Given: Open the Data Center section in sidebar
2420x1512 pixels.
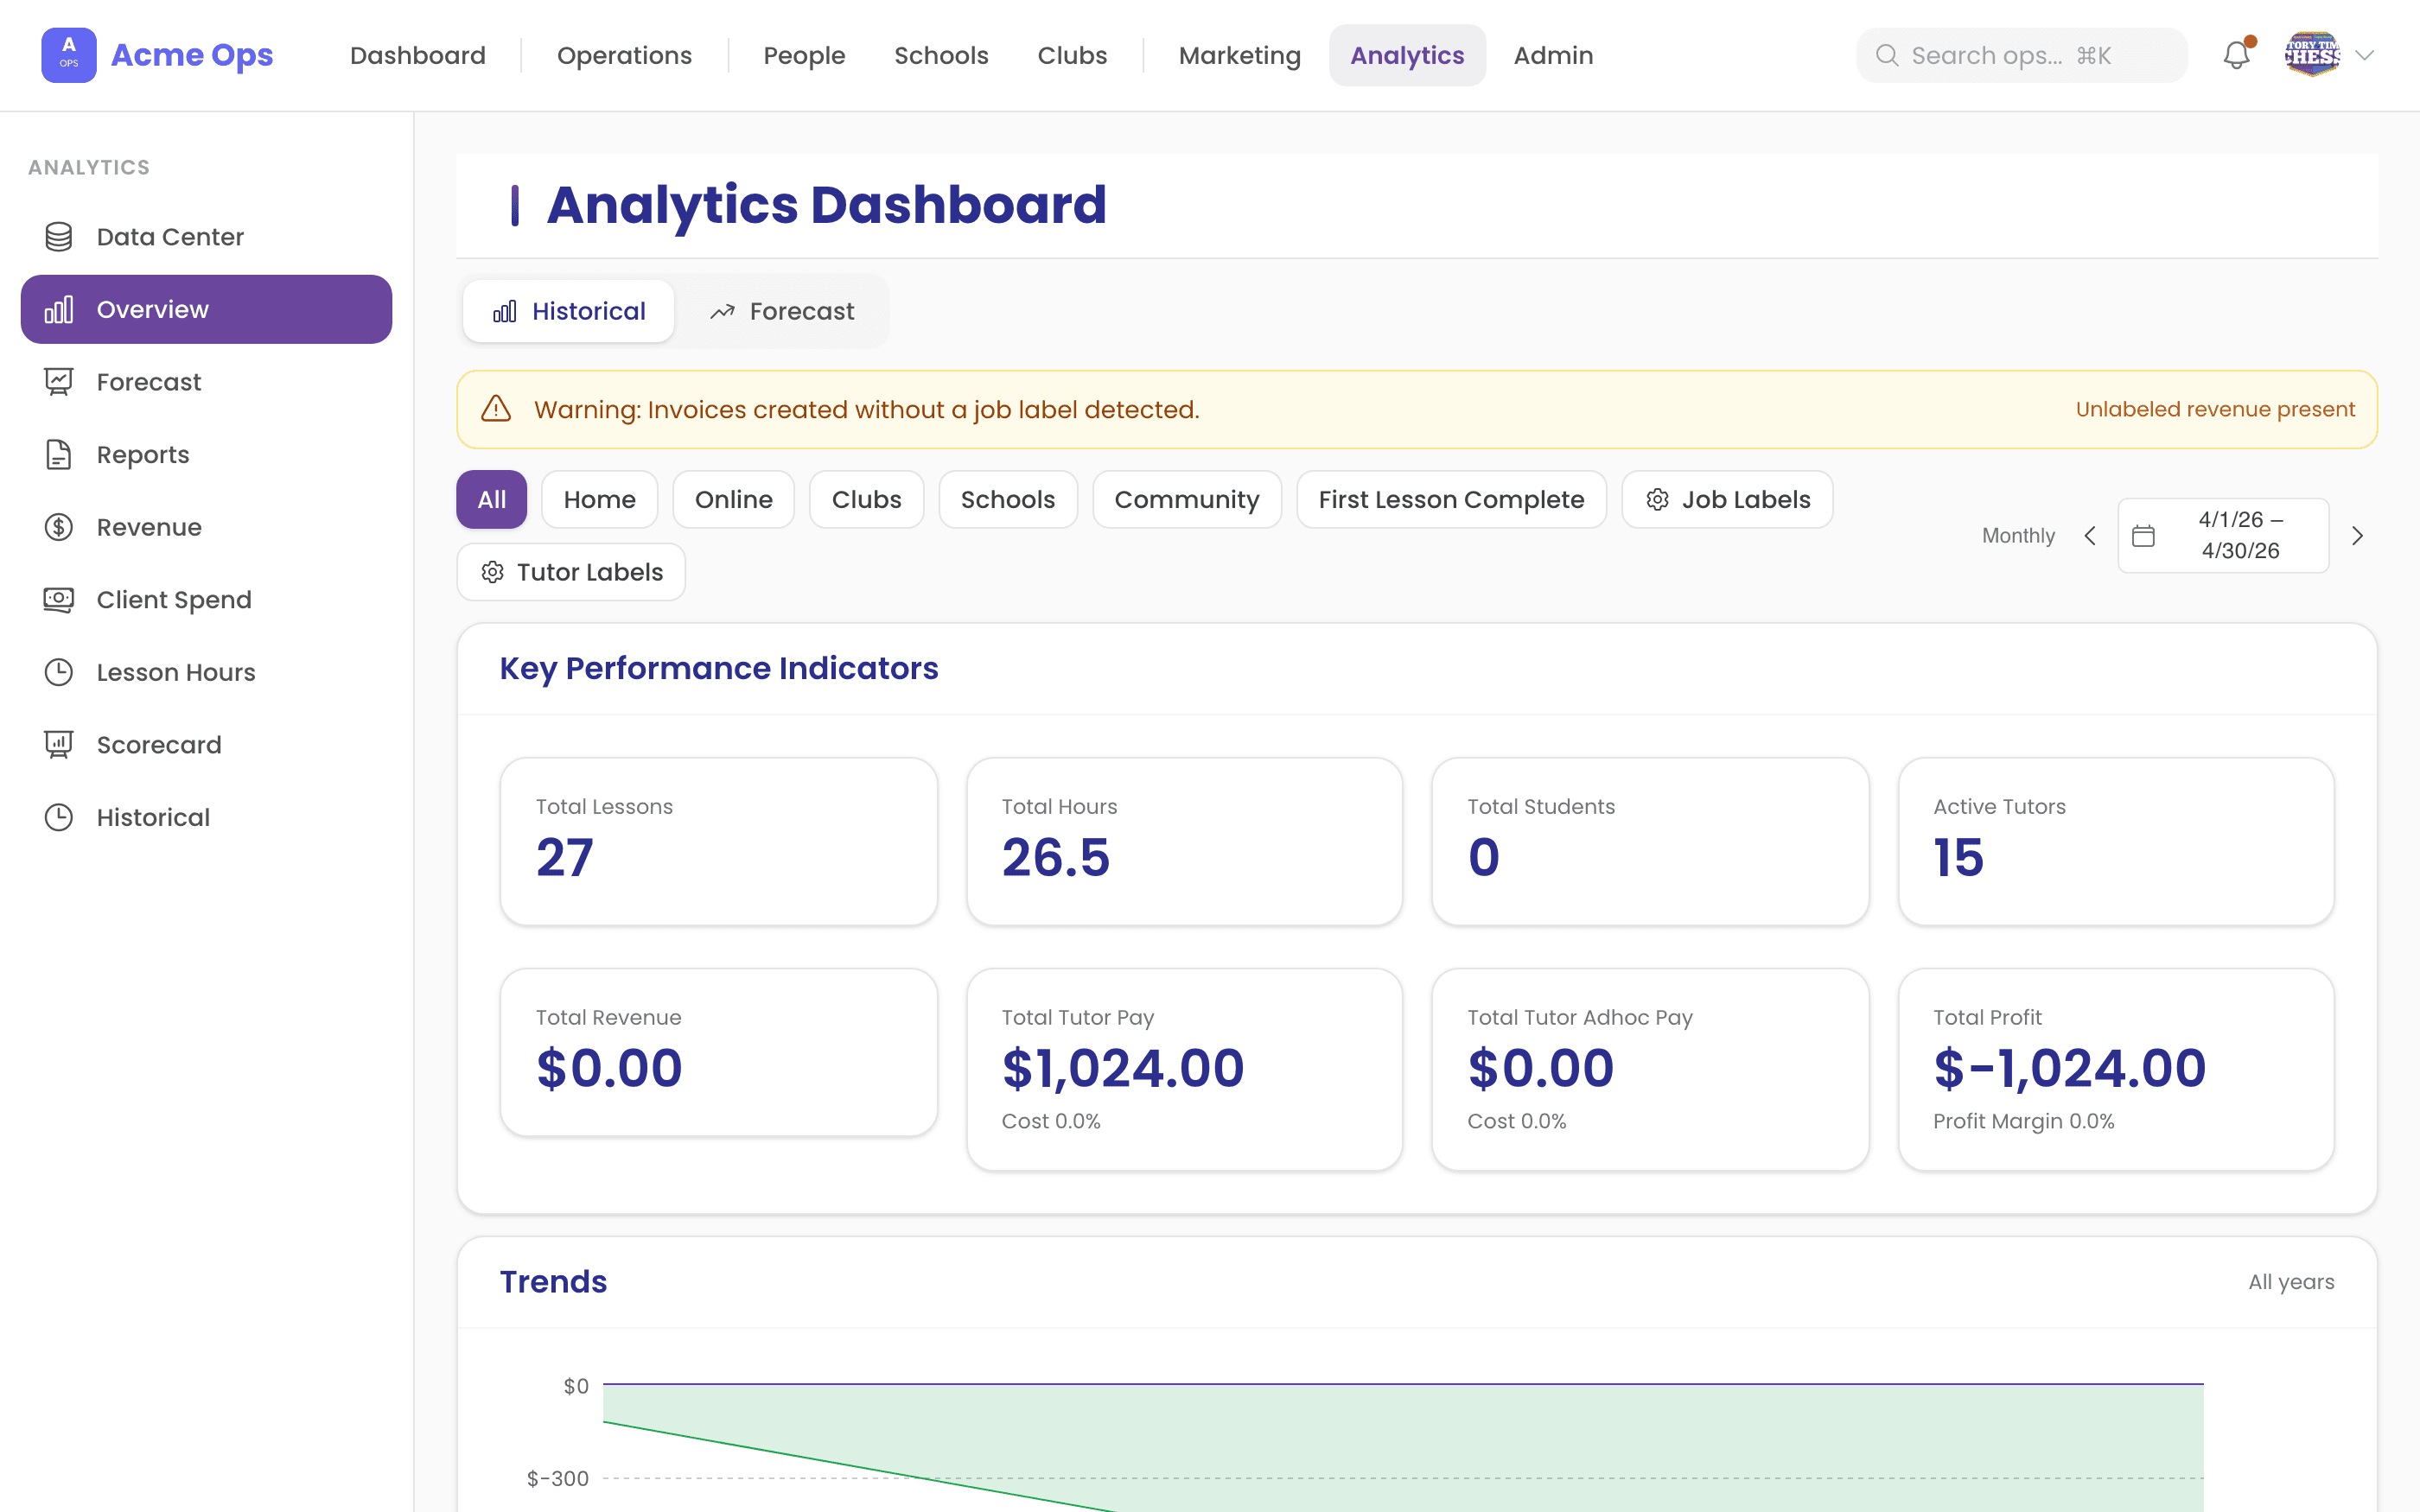Looking at the screenshot, I should 58,237.
